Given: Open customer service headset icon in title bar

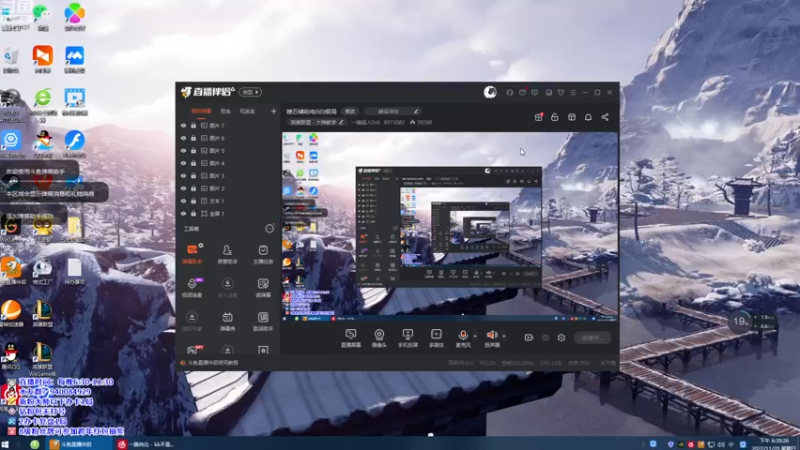Looking at the screenshot, I should (x=510, y=92).
